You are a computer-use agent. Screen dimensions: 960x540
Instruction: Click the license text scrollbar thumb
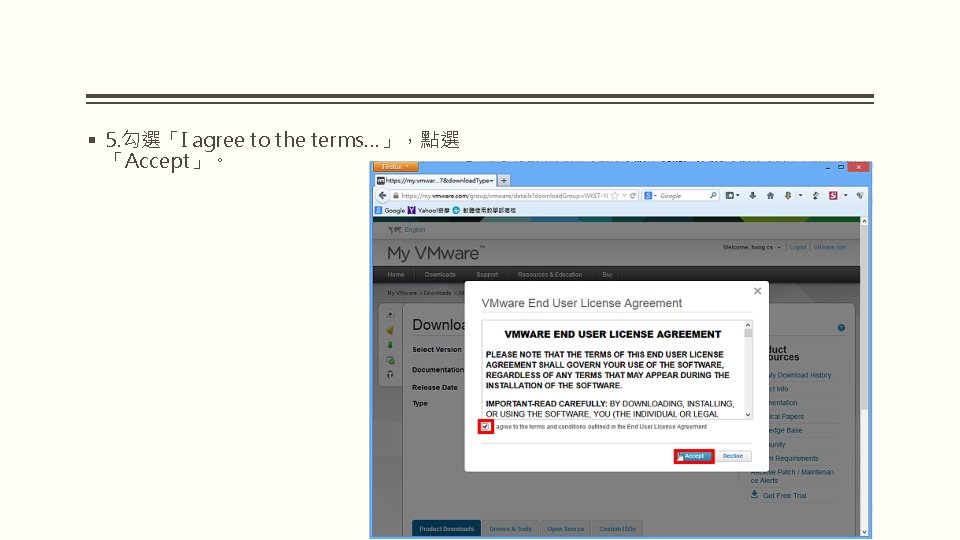point(748,333)
